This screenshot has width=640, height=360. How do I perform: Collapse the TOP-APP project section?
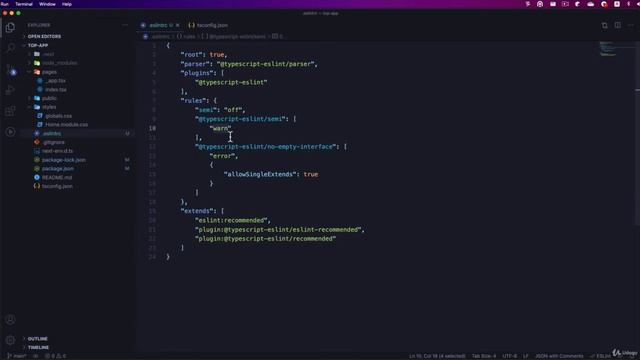tap(38, 45)
